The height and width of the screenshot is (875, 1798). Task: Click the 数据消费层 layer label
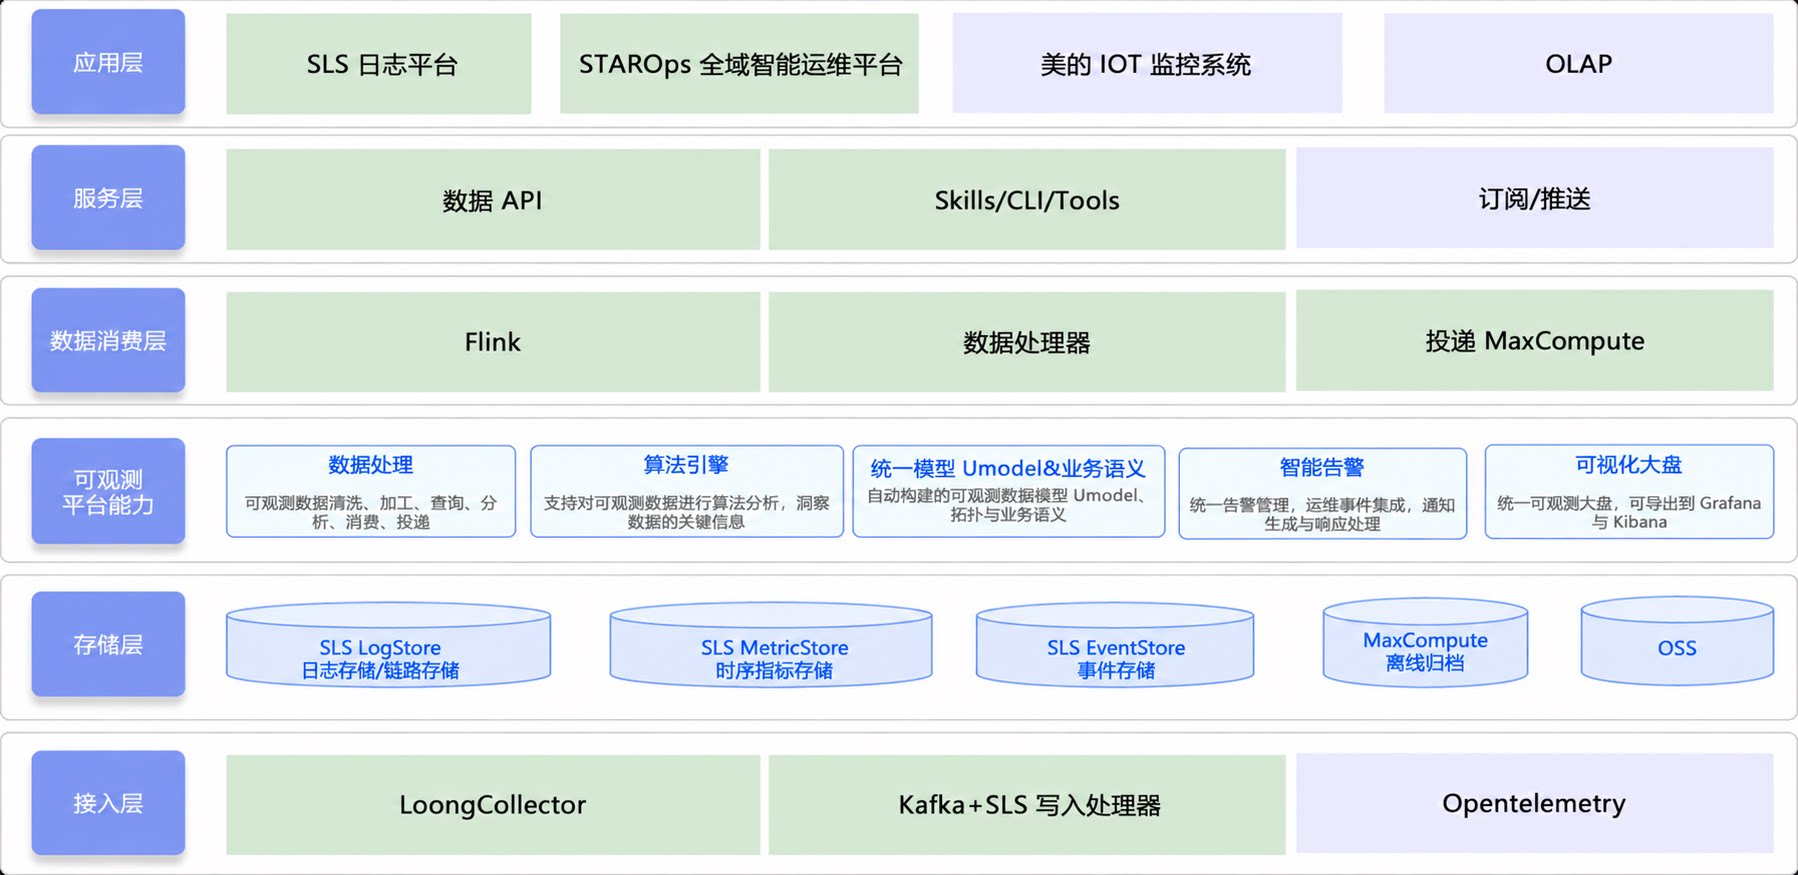[108, 340]
